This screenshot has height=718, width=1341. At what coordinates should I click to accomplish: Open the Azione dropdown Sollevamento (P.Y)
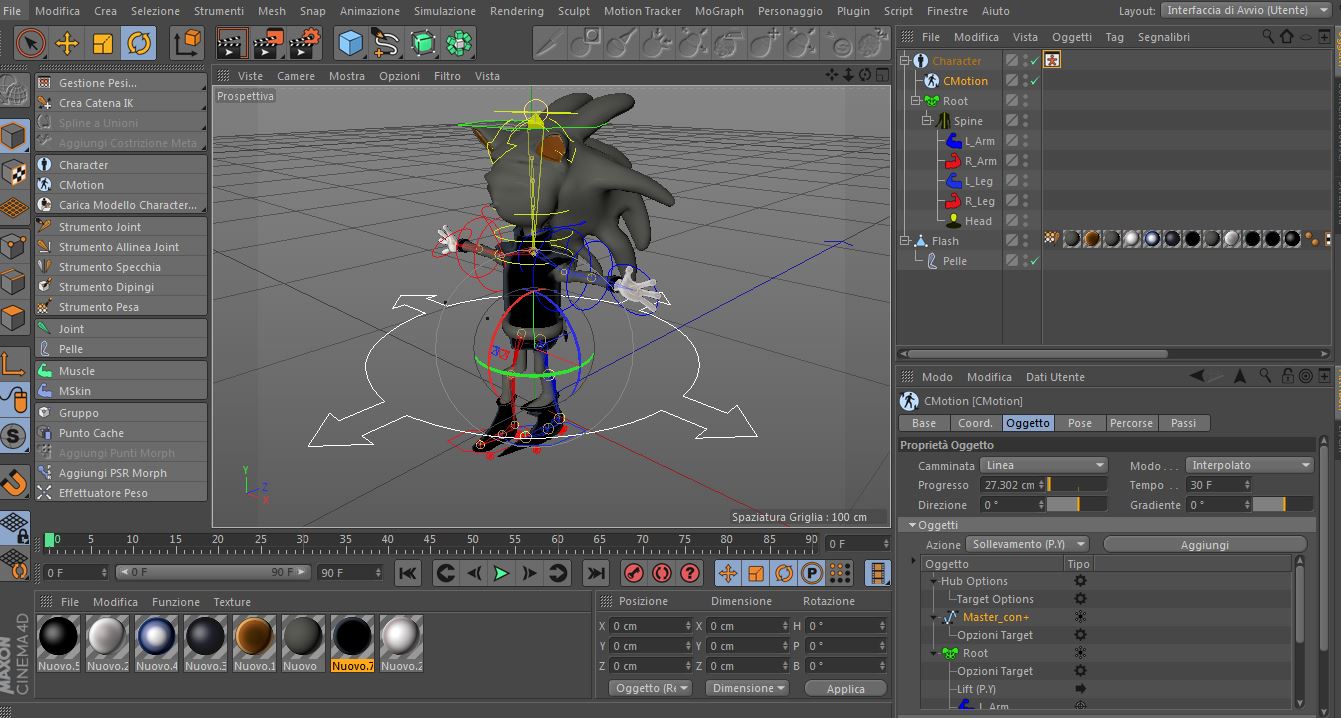pyautogui.click(x=1028, y=544)
